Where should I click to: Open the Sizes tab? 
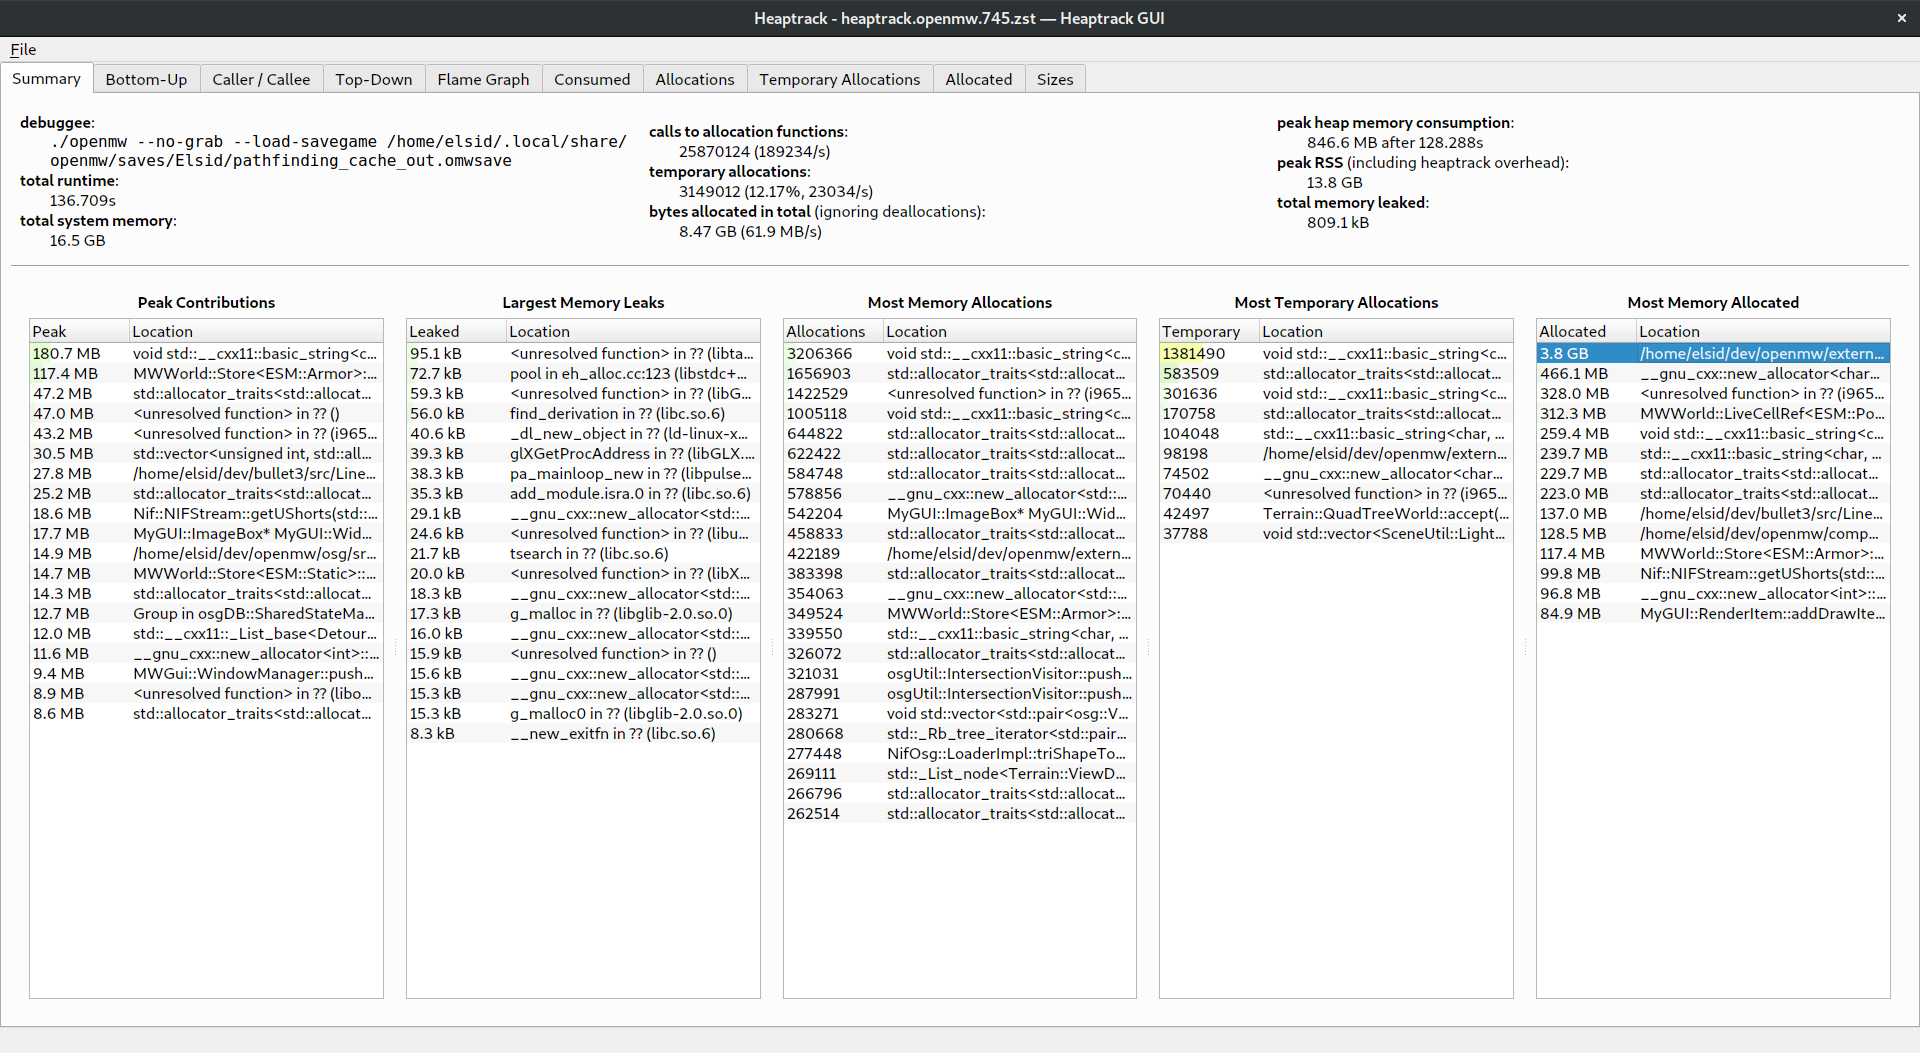(x=1055, y=79)
